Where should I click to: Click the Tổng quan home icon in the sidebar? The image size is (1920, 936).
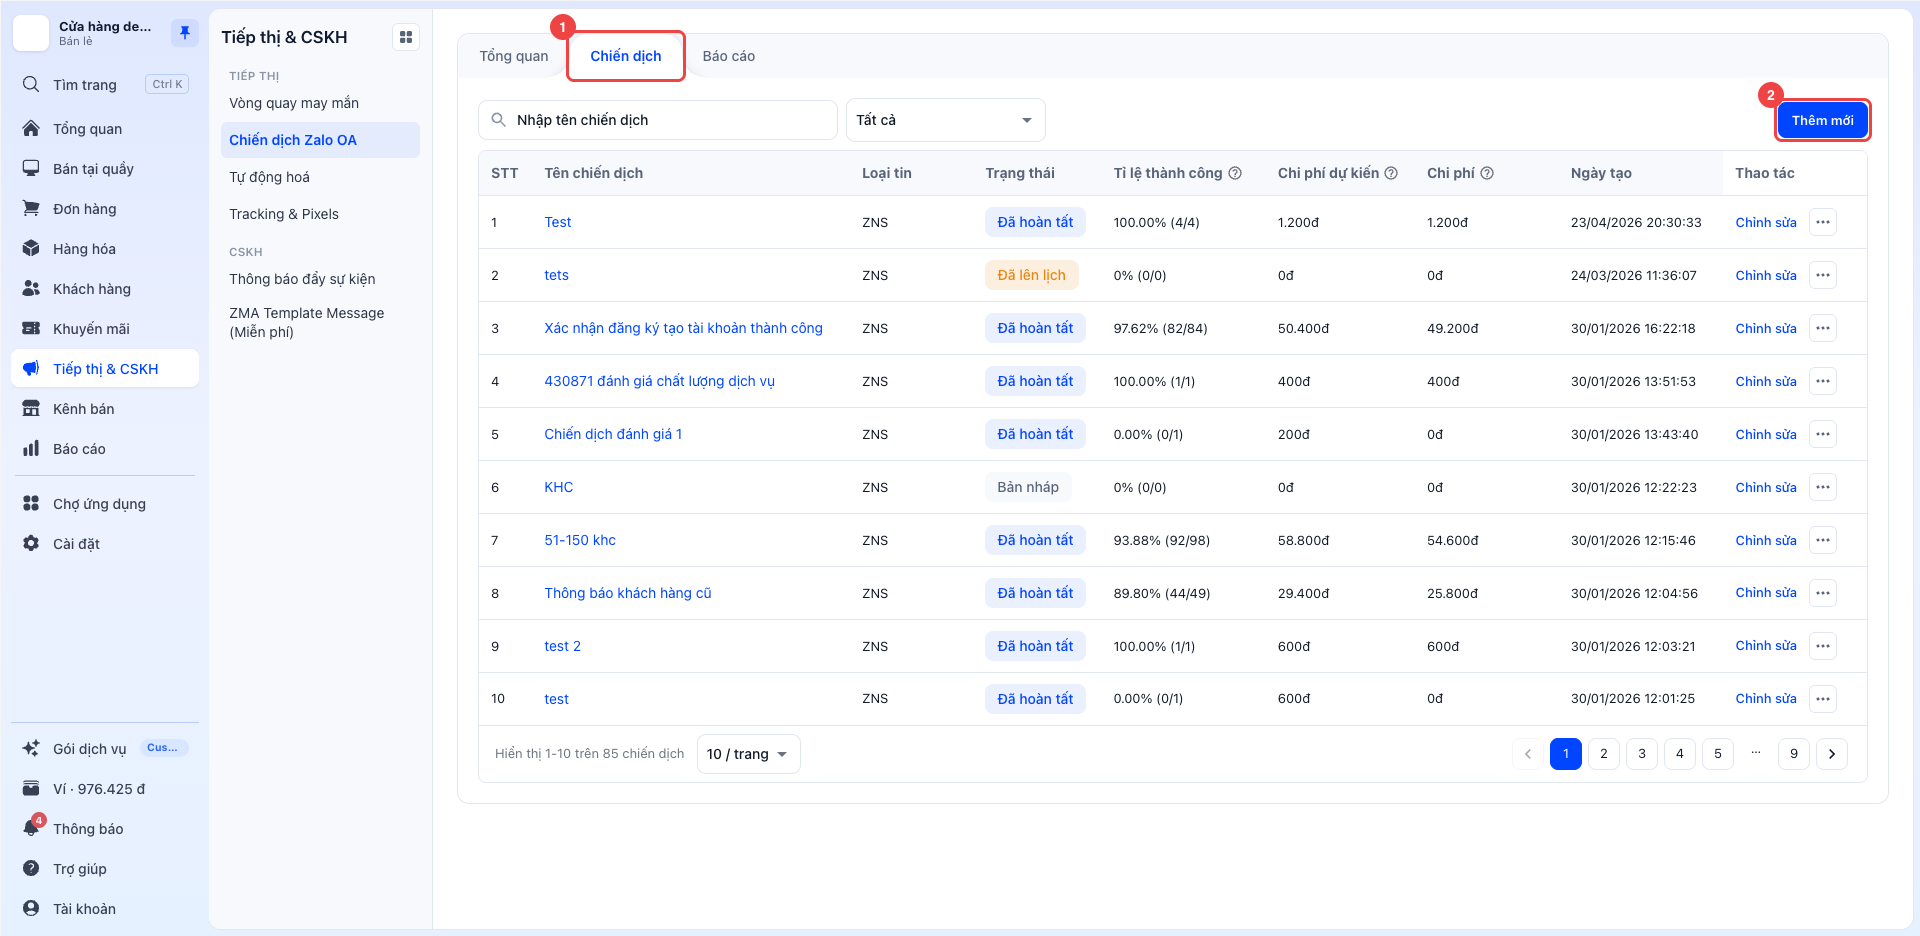point(31,129)
